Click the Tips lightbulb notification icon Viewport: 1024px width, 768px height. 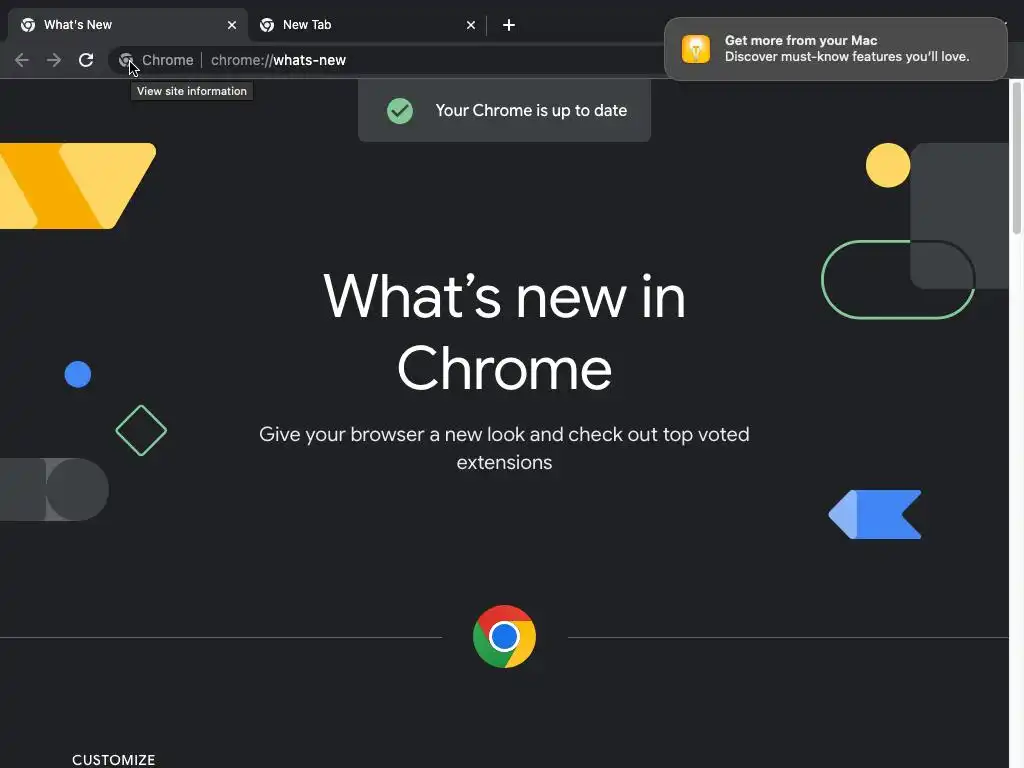pos(696,49)
